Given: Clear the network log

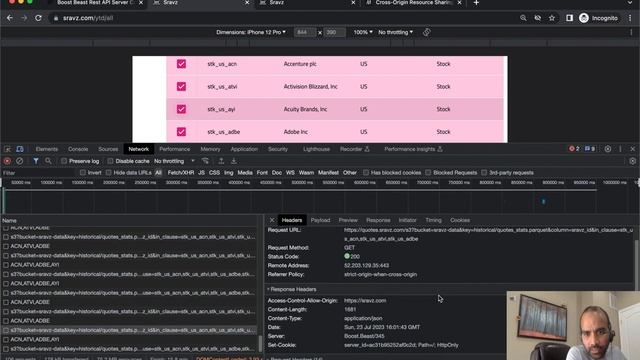Looking at the screenshot, I should point(19,161).
